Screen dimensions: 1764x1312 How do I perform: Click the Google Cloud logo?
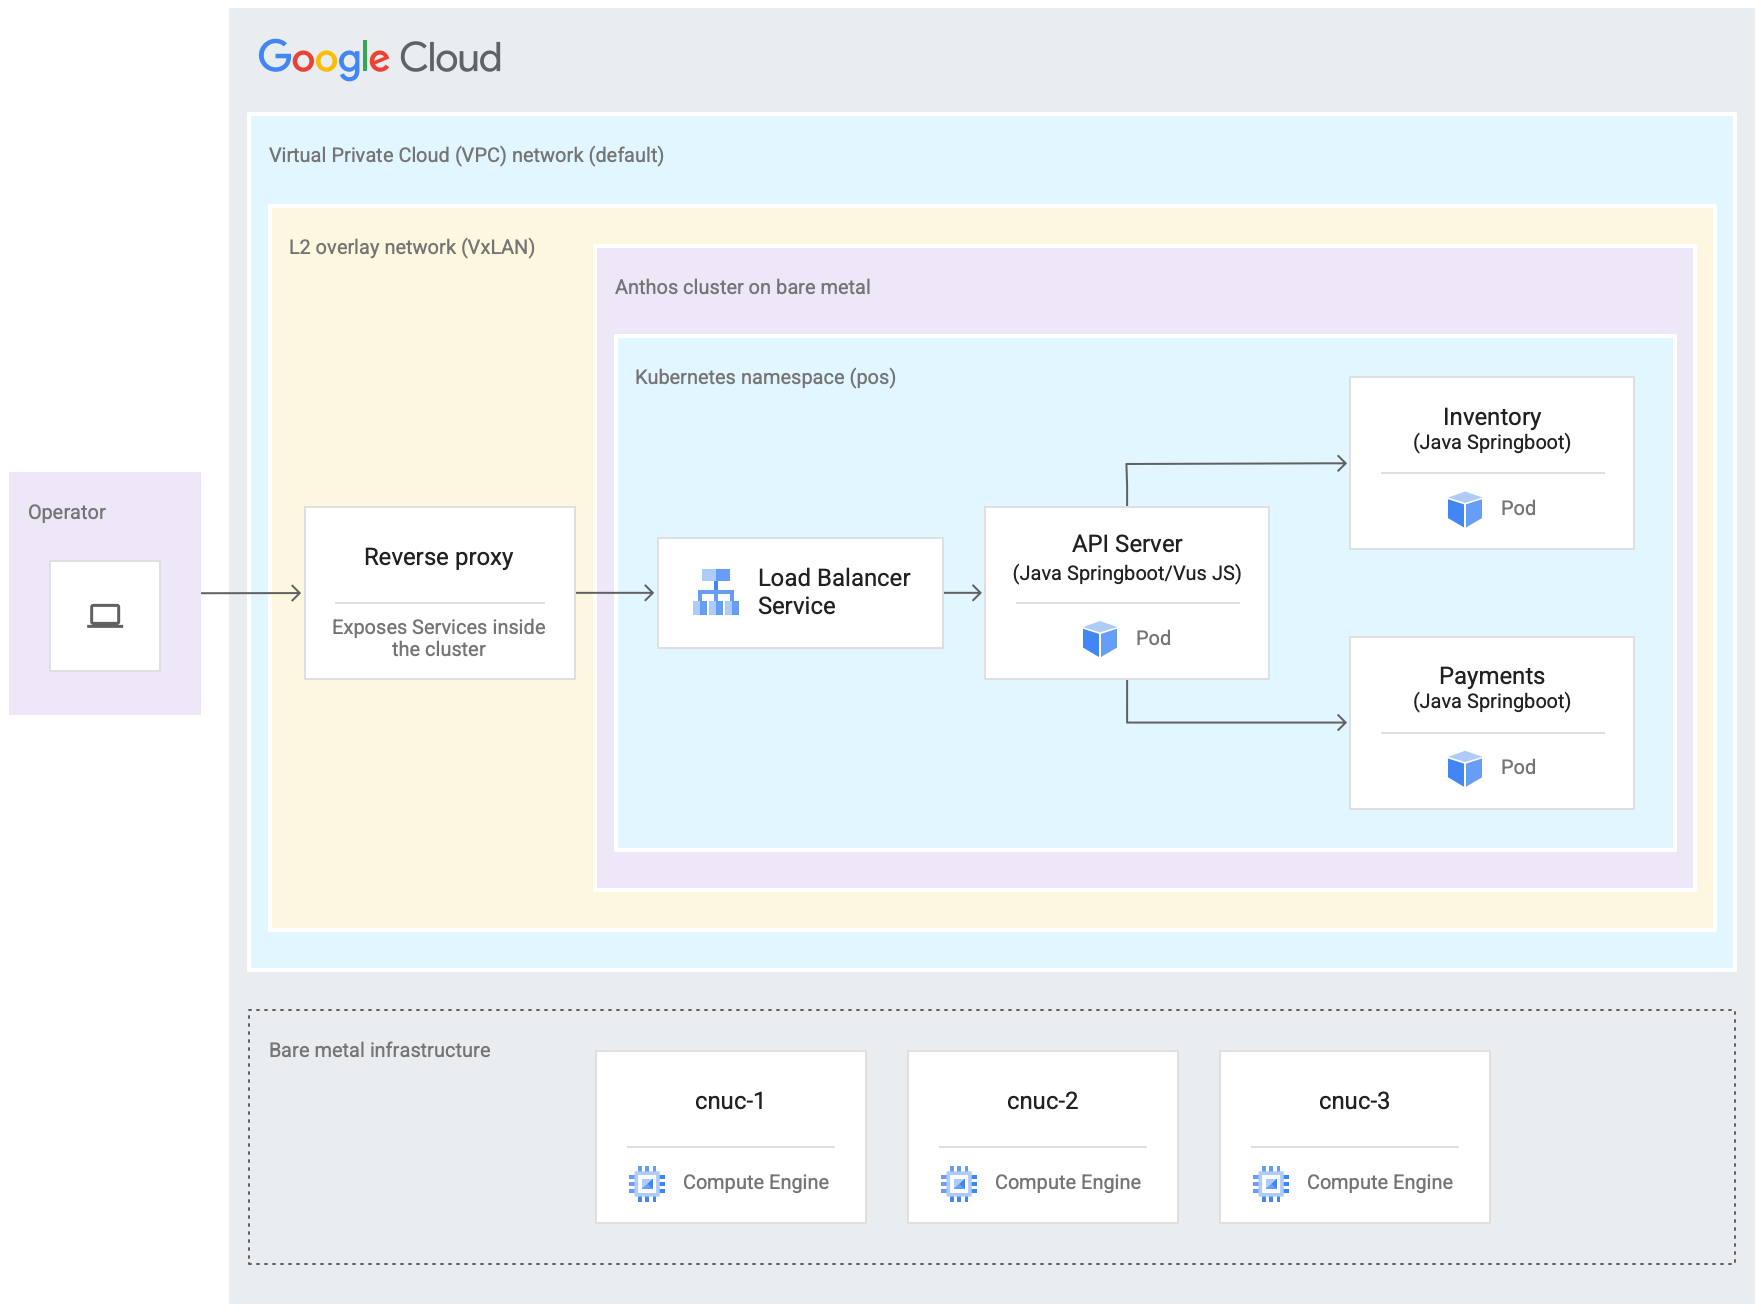(380, 59)
